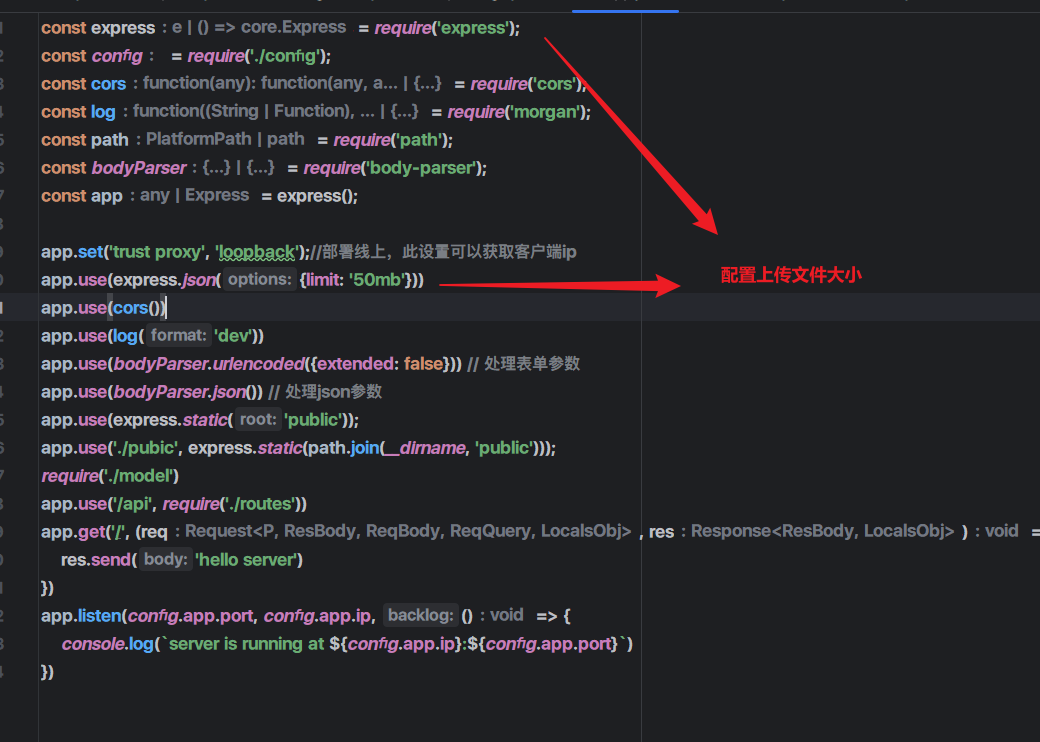Select the 'dev' format string
The height and width of the screenshot is (742, 1040).
click(232, 335)
